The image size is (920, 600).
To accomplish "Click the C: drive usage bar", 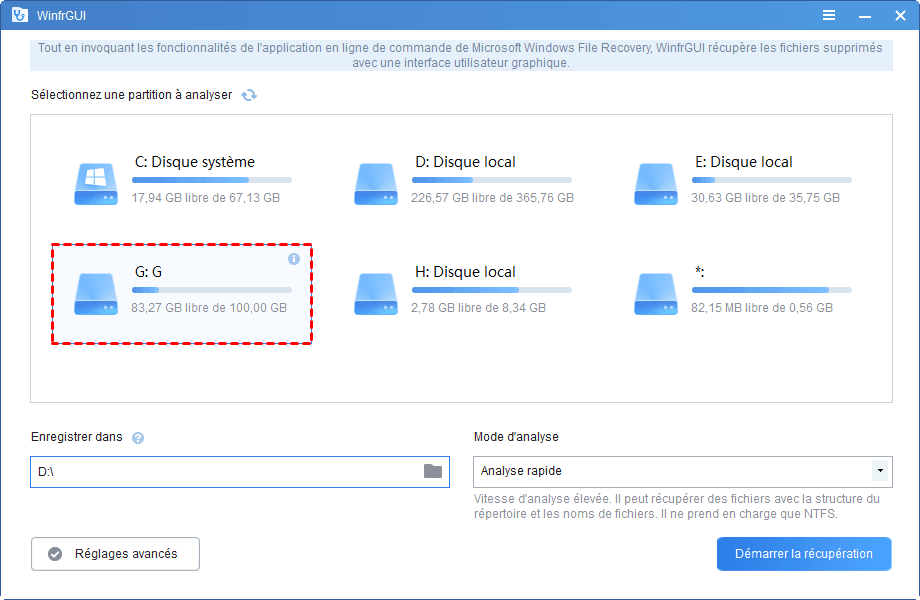I will click(x=212, y=180).
